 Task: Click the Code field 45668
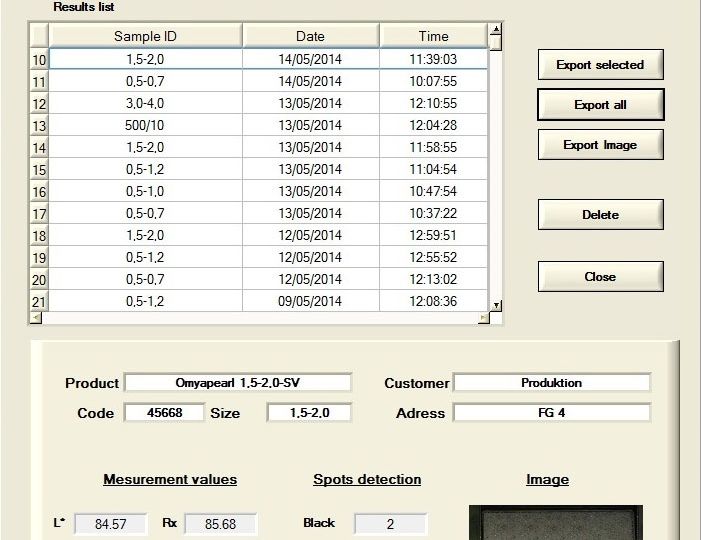tap(164, 412)
